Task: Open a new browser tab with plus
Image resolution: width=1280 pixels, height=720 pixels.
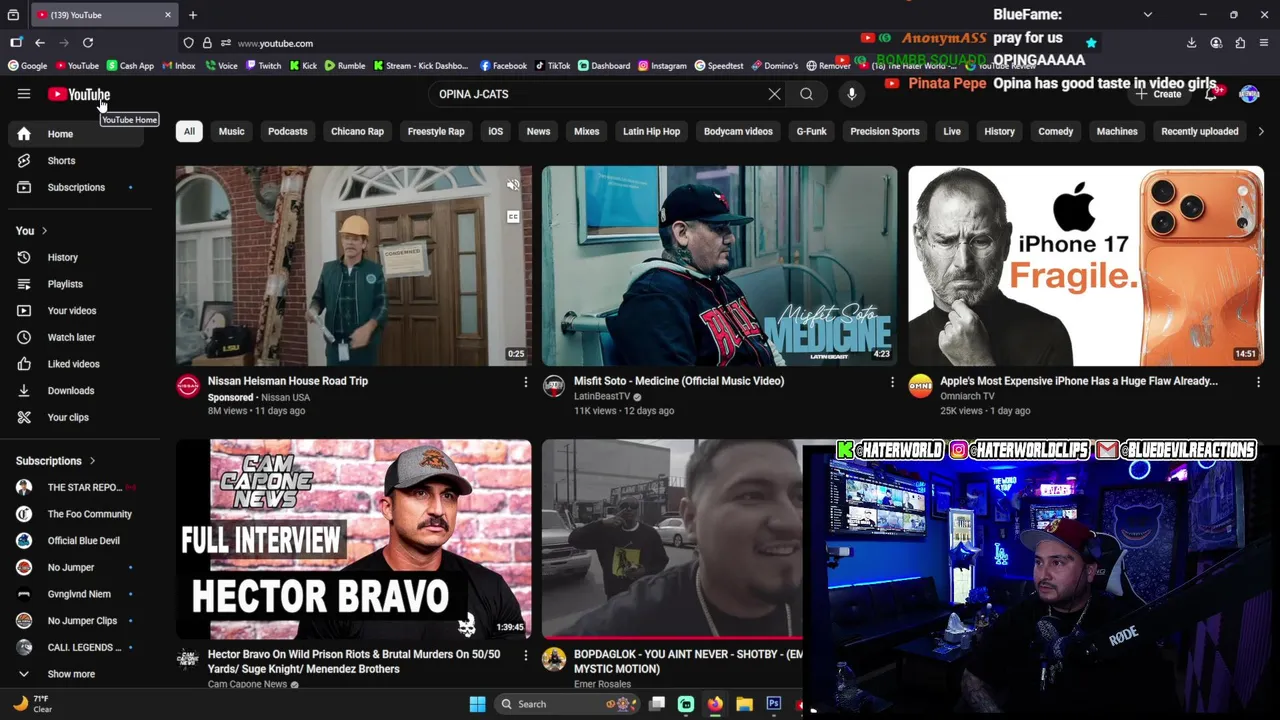Action: (193, 15)
